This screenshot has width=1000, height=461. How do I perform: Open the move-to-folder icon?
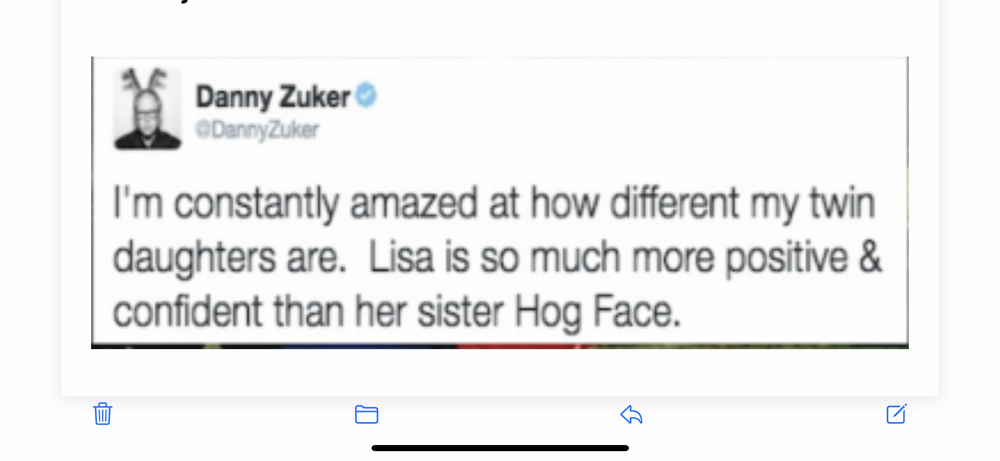pyautogui.click(x=366, y=414)
